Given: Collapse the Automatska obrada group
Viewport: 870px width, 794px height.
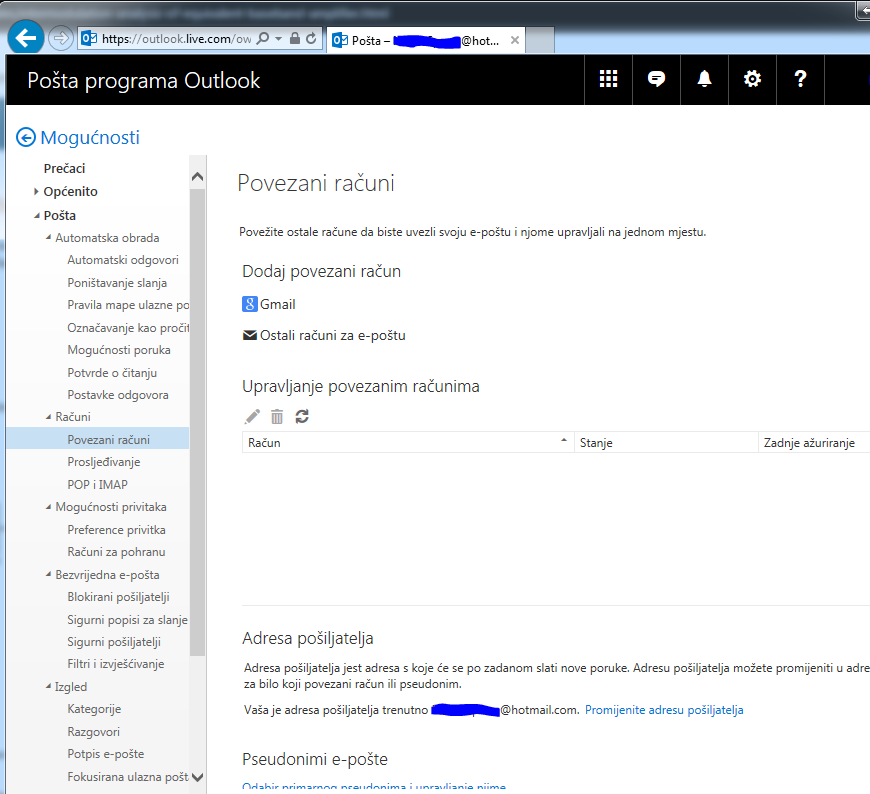Looking at the screenshot, I should [x=48, y=237].
